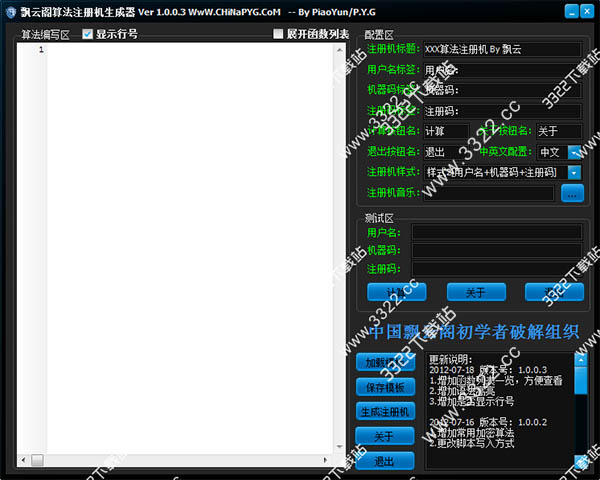Click the bottom-left 退出 button
The width and height of the screenshot is (600, 480).
(385, 461)
